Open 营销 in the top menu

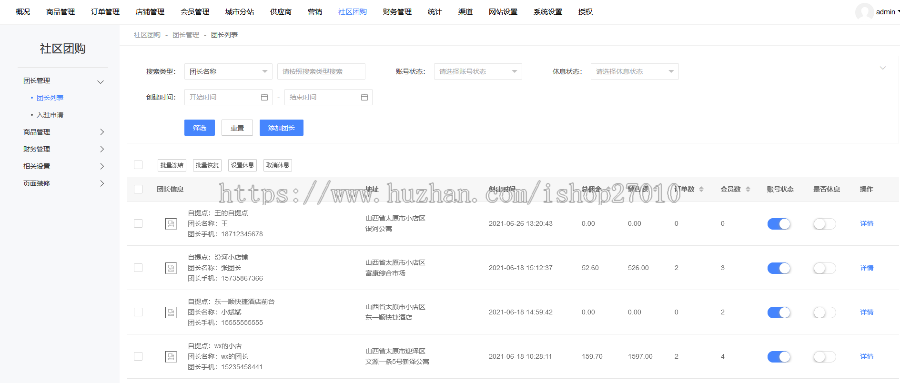(x=315, y=11)
